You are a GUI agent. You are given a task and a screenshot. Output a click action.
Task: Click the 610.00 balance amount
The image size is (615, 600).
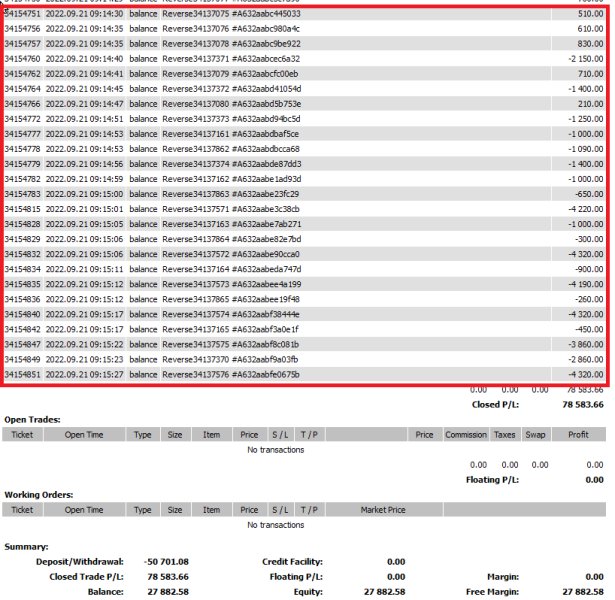click(x=590, y=29)
